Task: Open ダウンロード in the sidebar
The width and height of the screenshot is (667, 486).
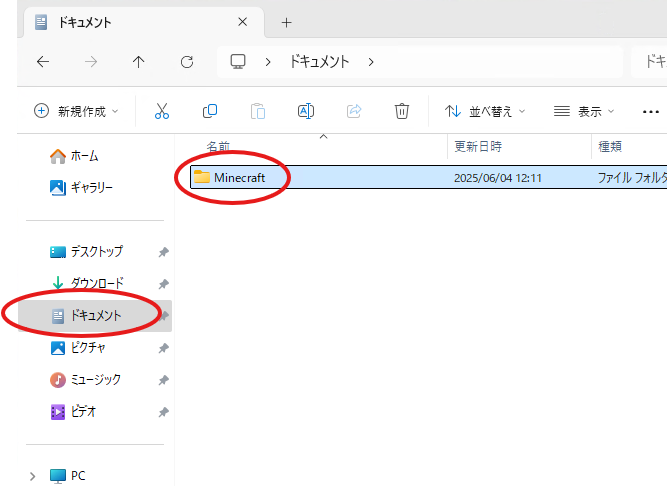Action: [87, 283]
